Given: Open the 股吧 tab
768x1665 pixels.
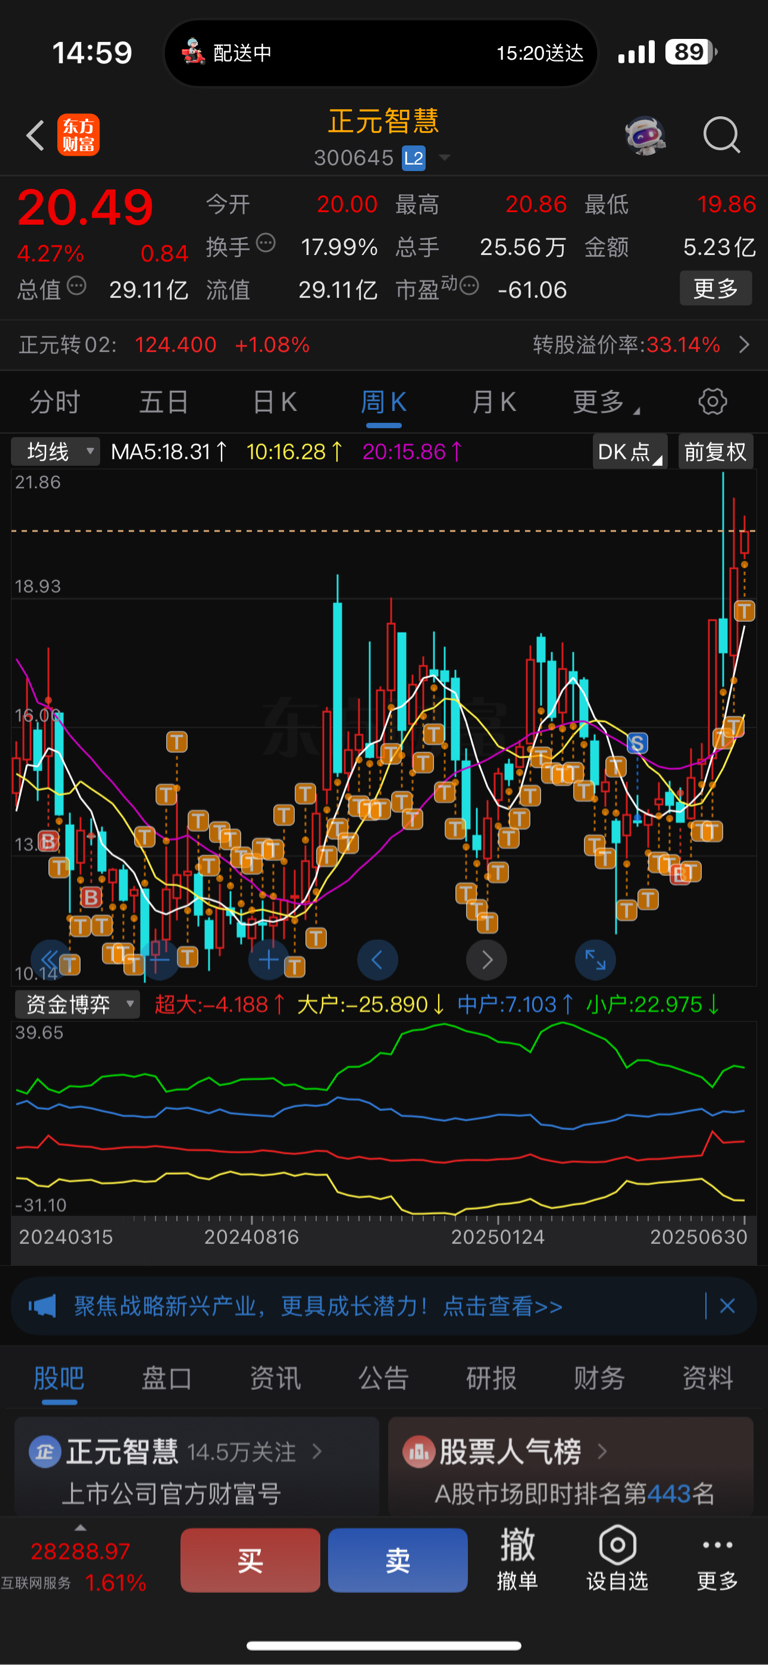Looking at the screenshot, I should tap(59, 1378).
